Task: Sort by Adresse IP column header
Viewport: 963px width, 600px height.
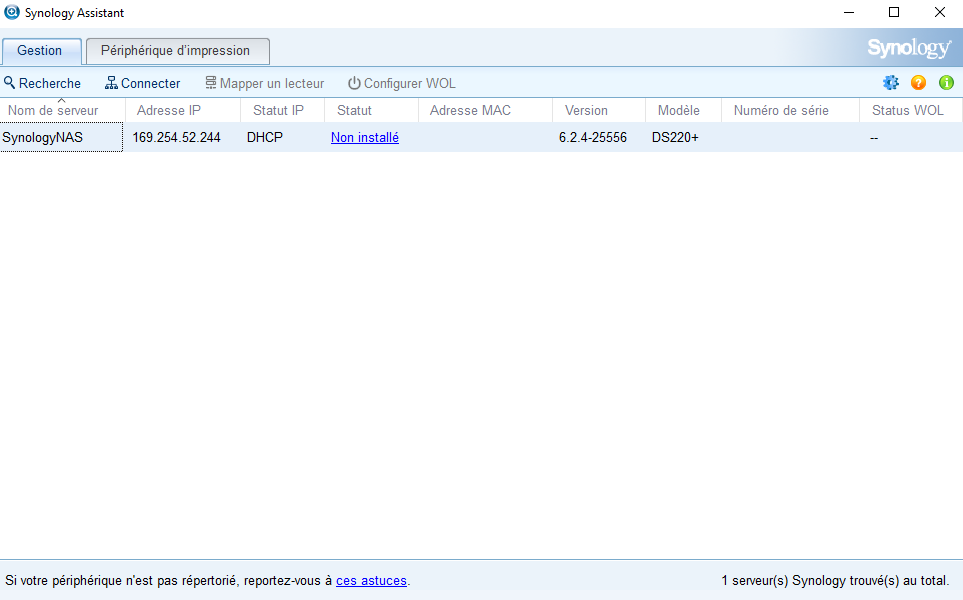Action: pos(183,111)
